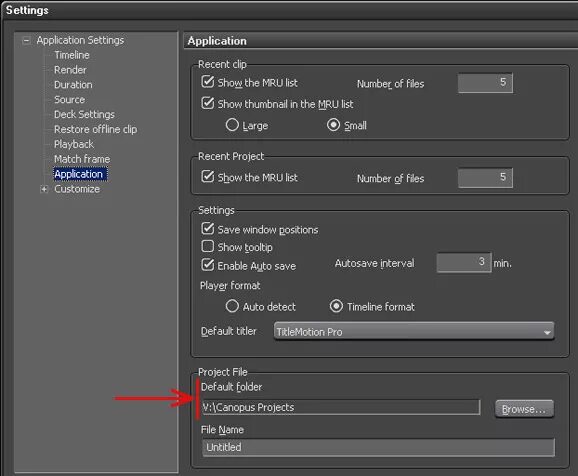Viewport: 578px width, 476px height.
Task: Open the Render settings page
Action: (70, 70)
